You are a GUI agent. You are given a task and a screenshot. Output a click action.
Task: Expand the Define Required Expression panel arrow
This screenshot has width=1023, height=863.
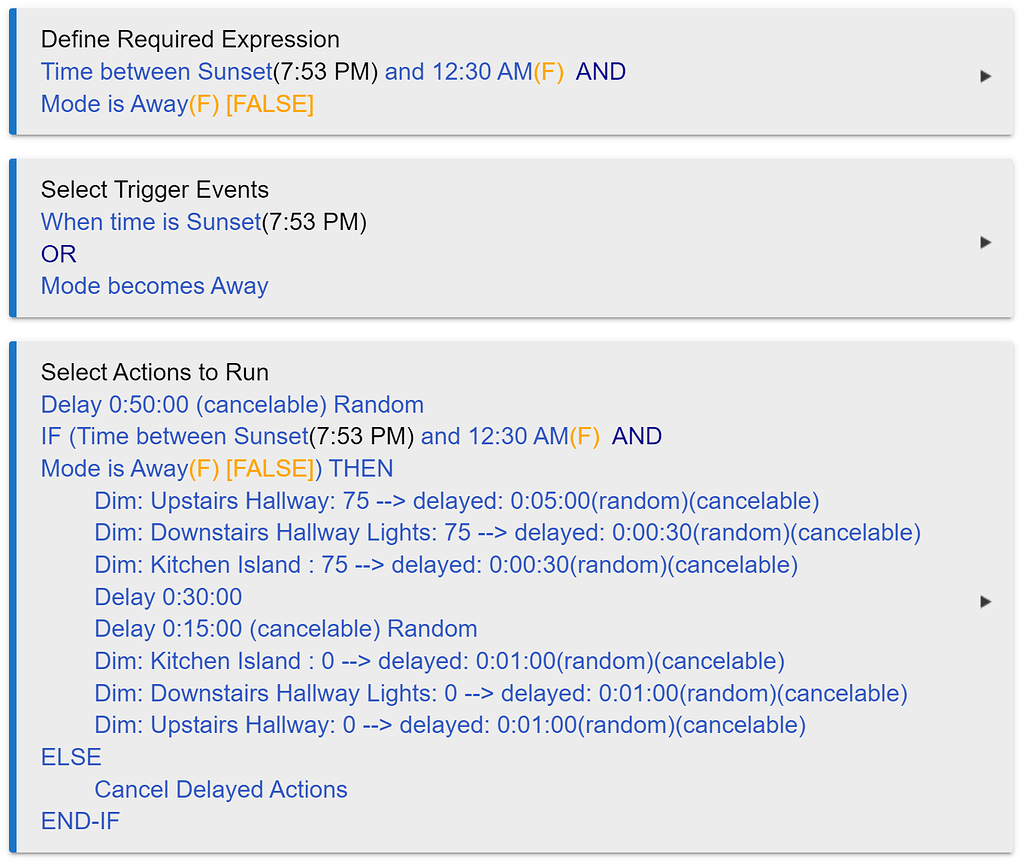[x=985, y=76]
